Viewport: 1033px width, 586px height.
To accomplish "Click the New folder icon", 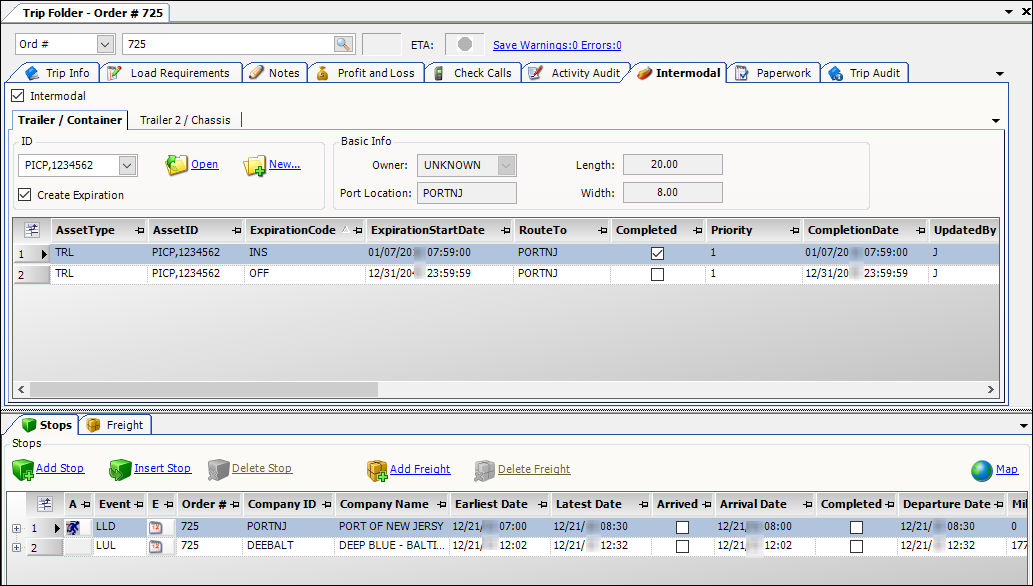I will 254,165.
